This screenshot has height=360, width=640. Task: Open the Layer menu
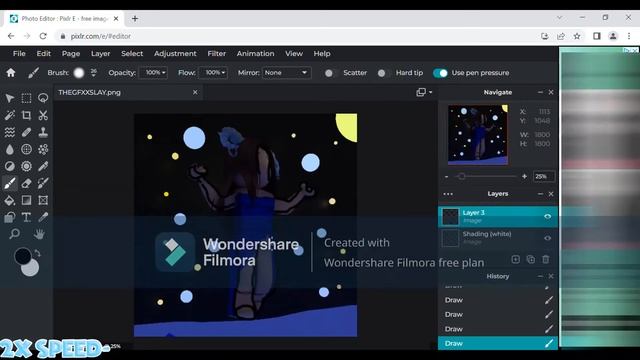100,53
